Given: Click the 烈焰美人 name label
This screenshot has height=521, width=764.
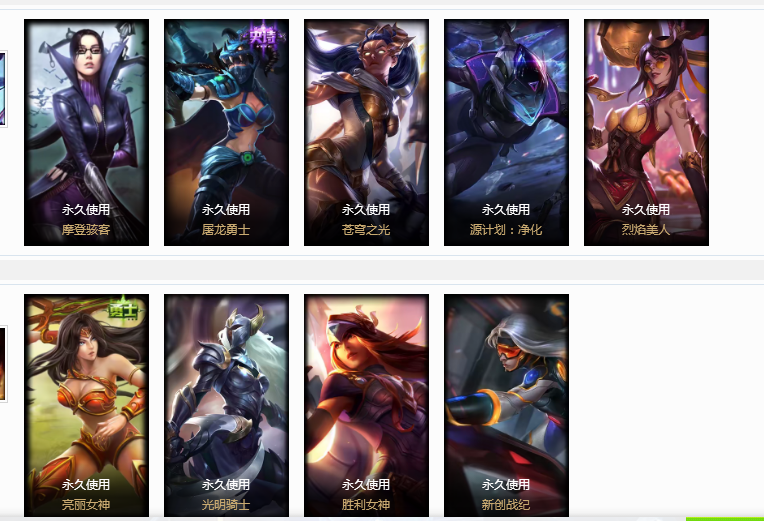Looking at the screenshot, I should click(646, 230).
